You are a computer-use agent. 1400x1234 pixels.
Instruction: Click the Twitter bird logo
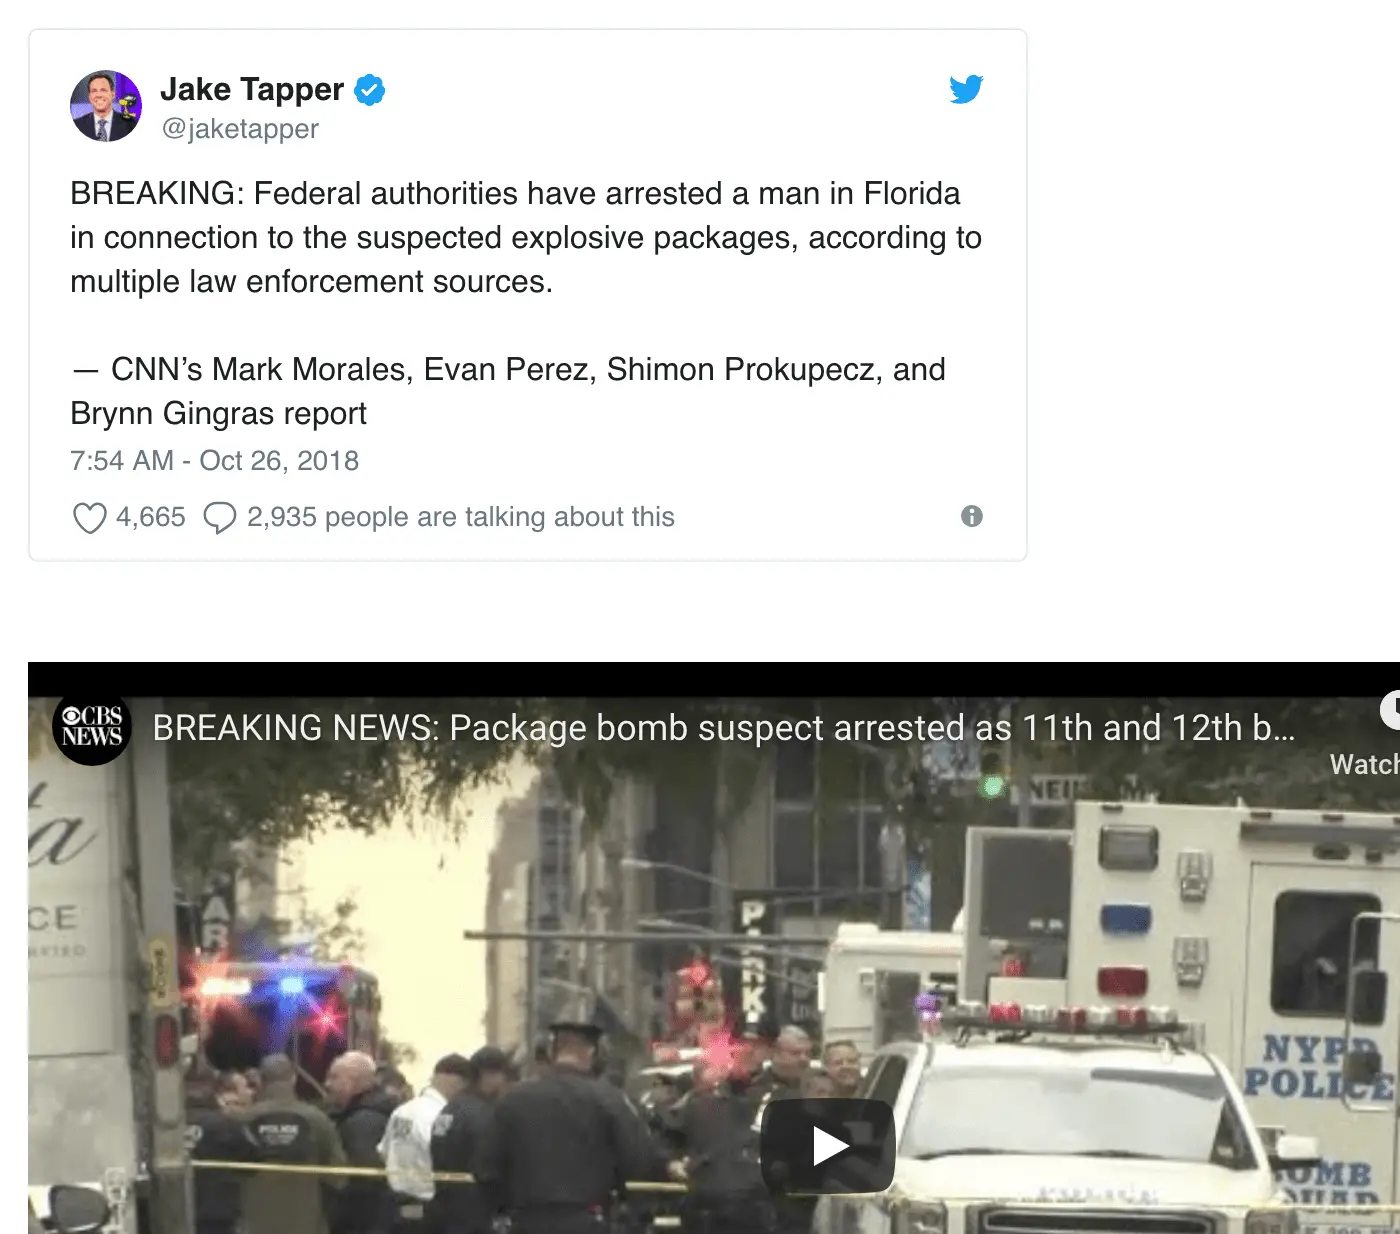tap(966, 89)
